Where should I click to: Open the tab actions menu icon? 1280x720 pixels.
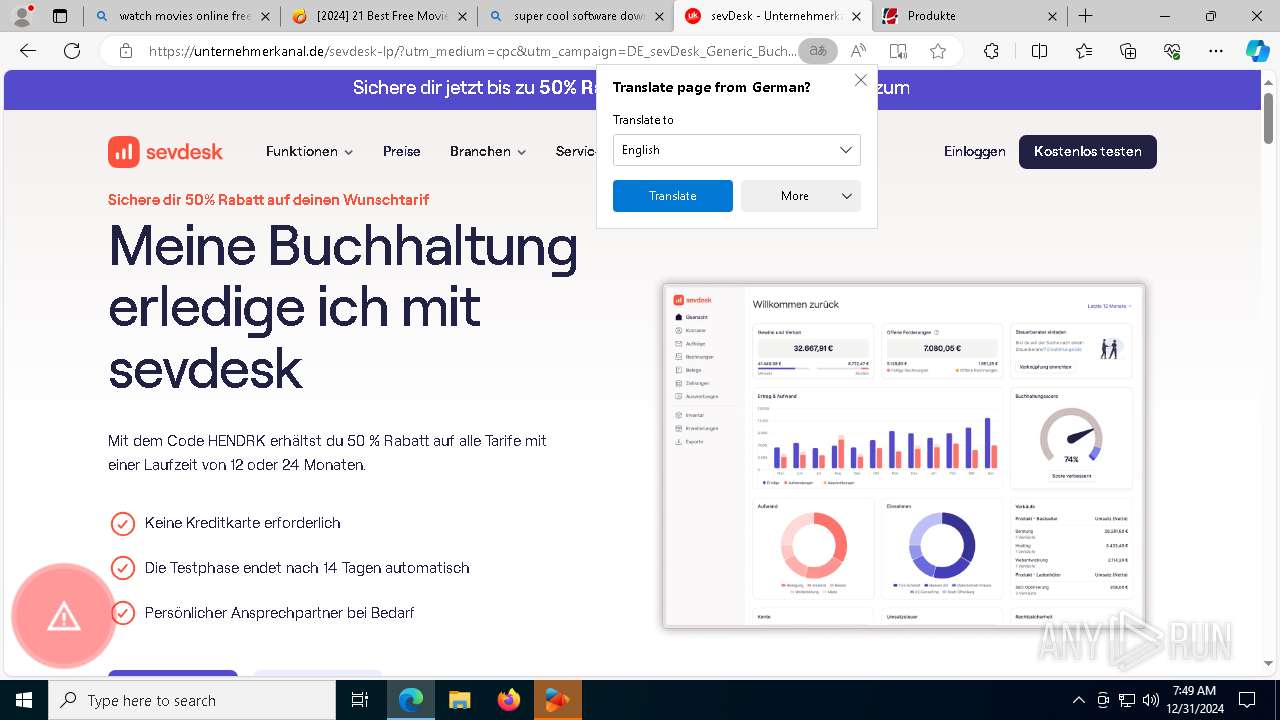pos(60,16)
